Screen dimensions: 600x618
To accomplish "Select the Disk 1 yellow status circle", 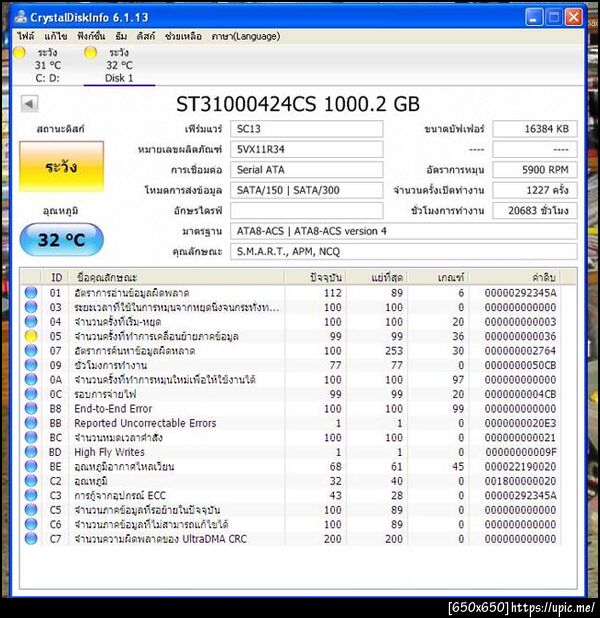I will coord(91,53).
